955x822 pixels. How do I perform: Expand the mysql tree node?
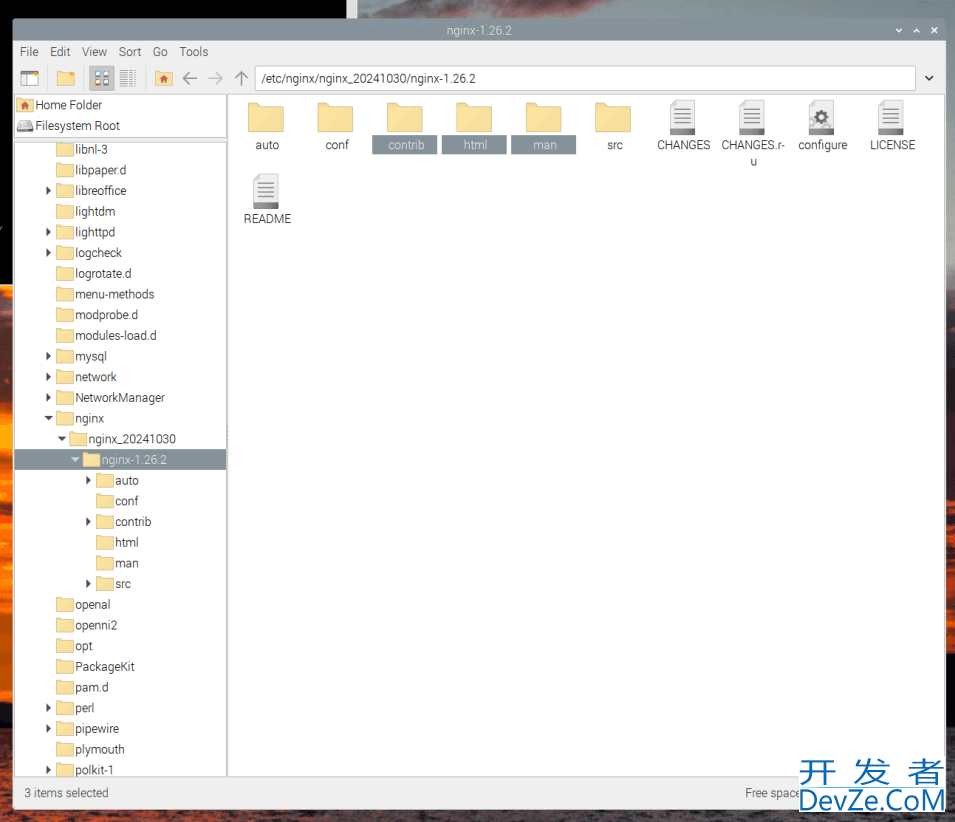pyautogui.click(x=48, y=356)
